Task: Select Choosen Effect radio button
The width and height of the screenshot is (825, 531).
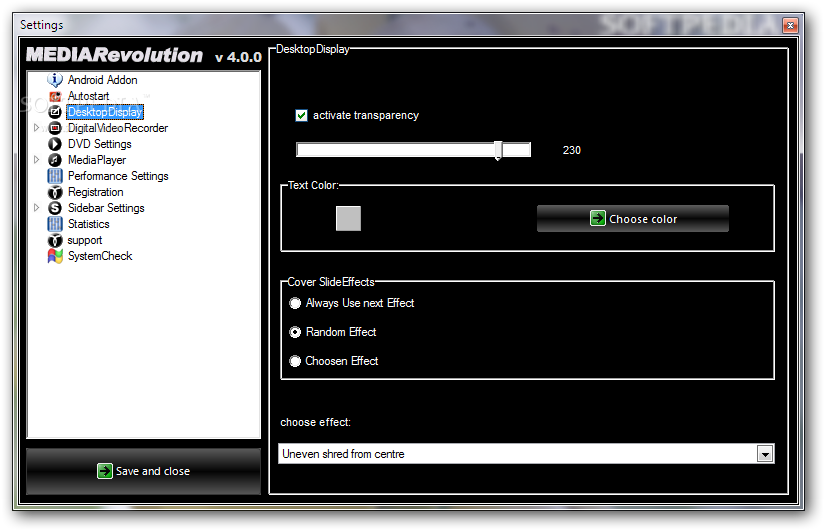Action: click(295, 361)
